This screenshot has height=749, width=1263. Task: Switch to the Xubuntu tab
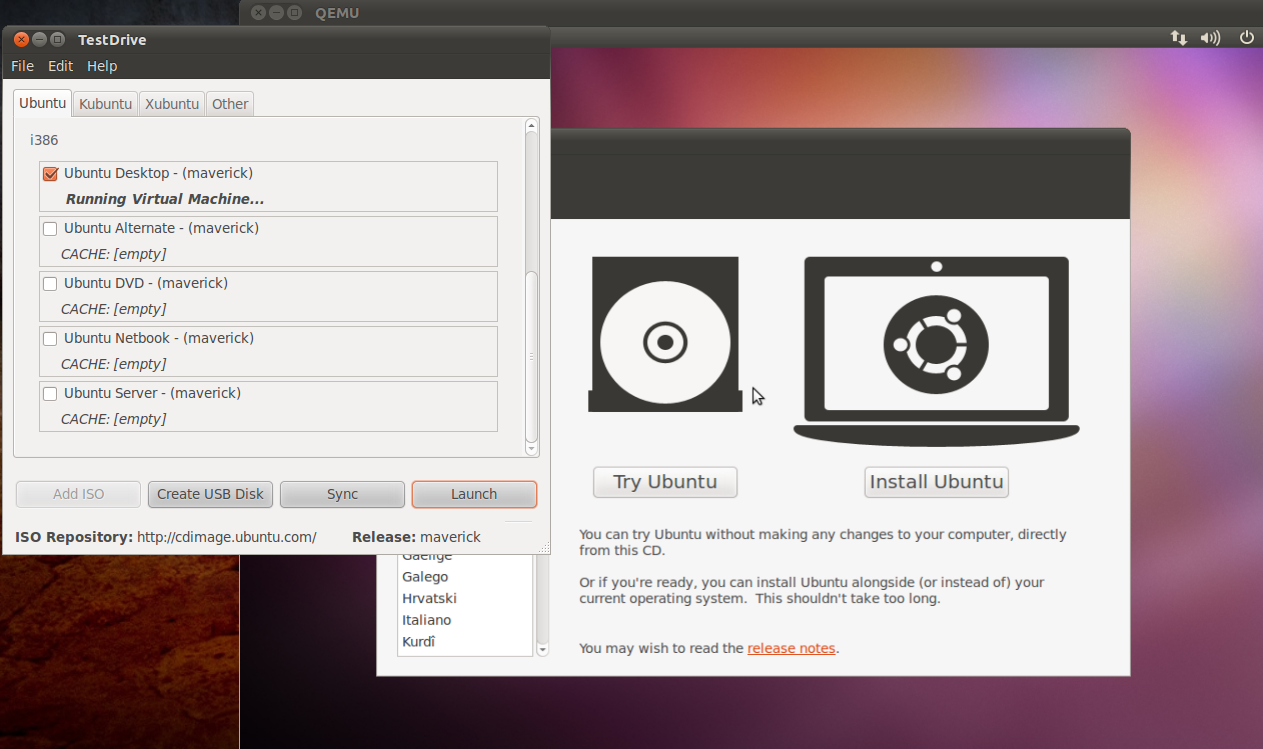172,104
